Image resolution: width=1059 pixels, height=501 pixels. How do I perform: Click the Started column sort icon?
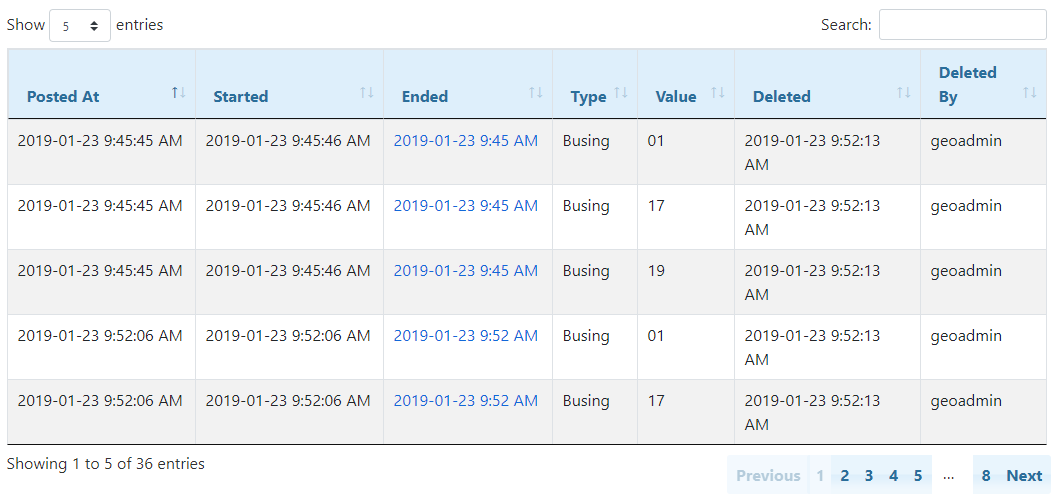point(366,92)
